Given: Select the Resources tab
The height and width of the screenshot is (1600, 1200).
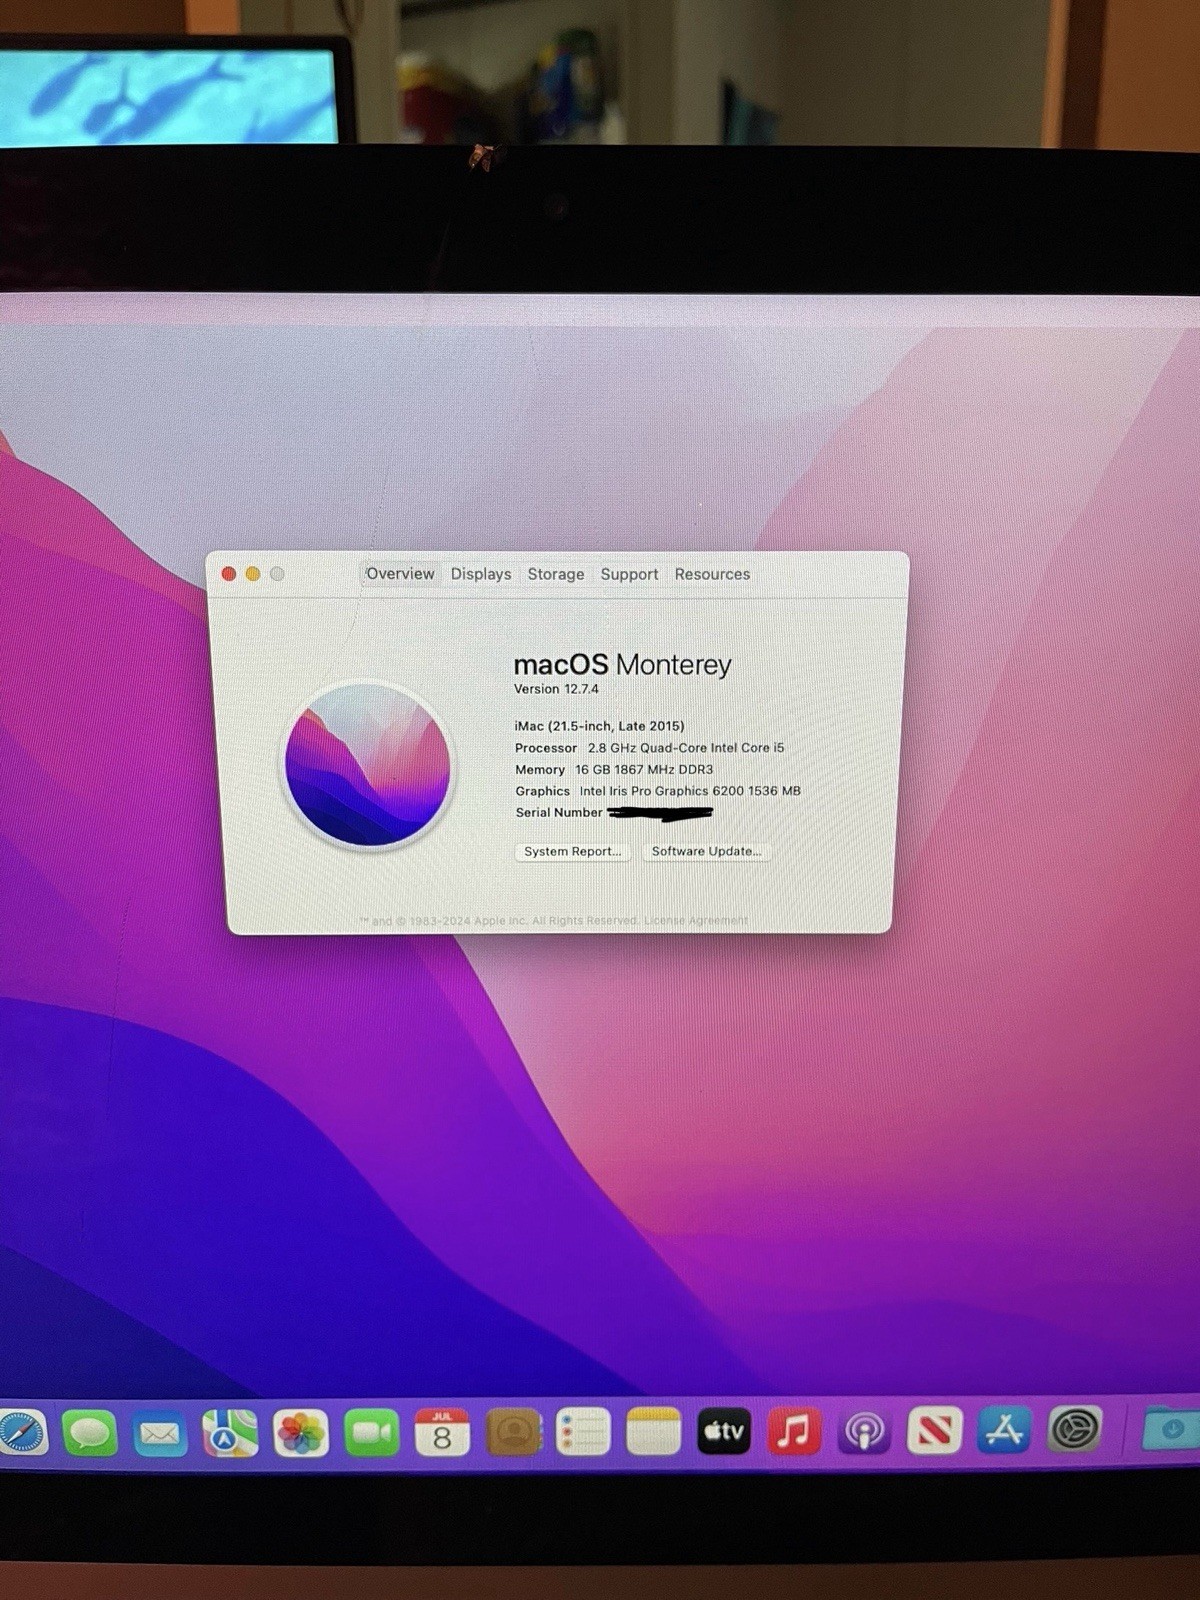Looking at the screenshot, I should pos(712,574).
